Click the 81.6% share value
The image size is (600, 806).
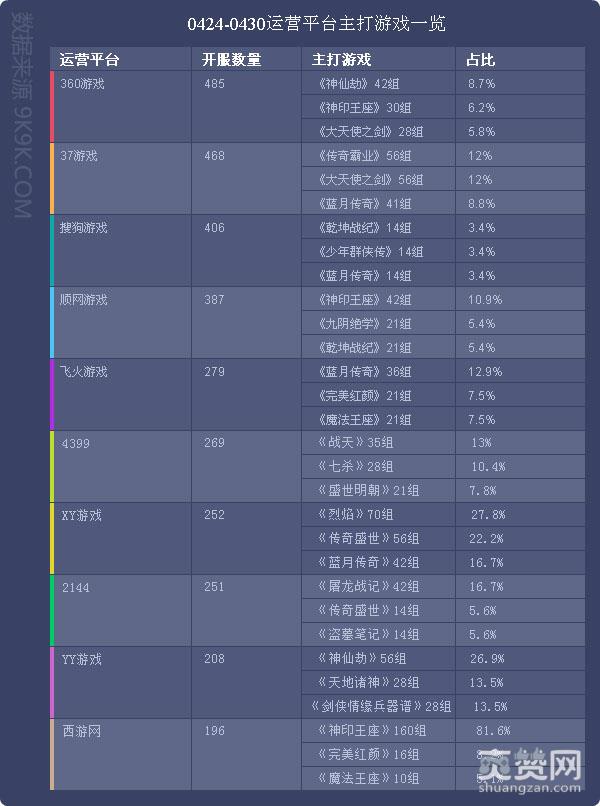491,731
